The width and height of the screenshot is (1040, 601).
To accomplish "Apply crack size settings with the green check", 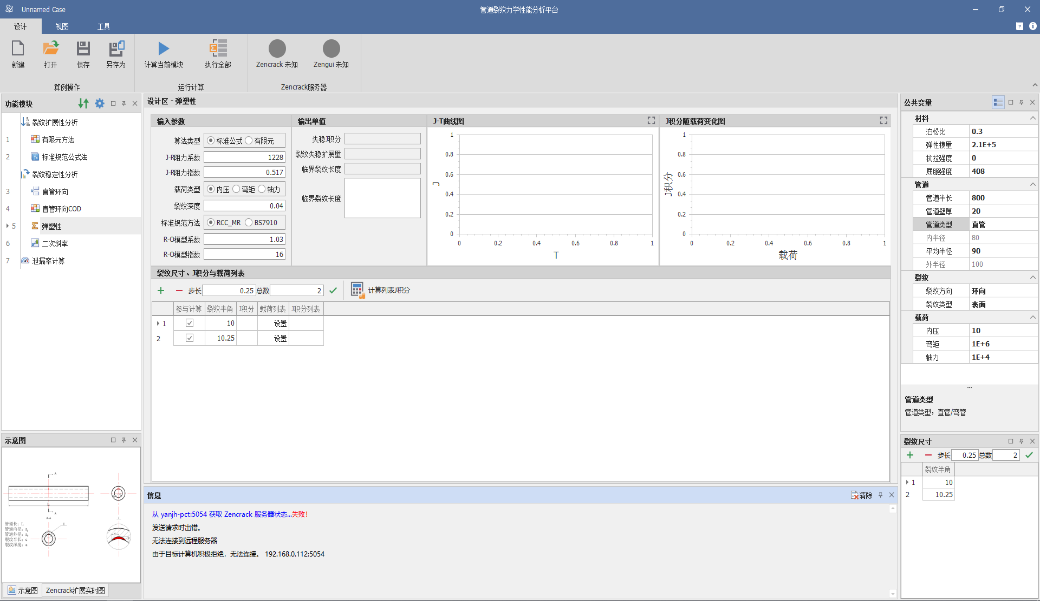I will point(1029,455).
